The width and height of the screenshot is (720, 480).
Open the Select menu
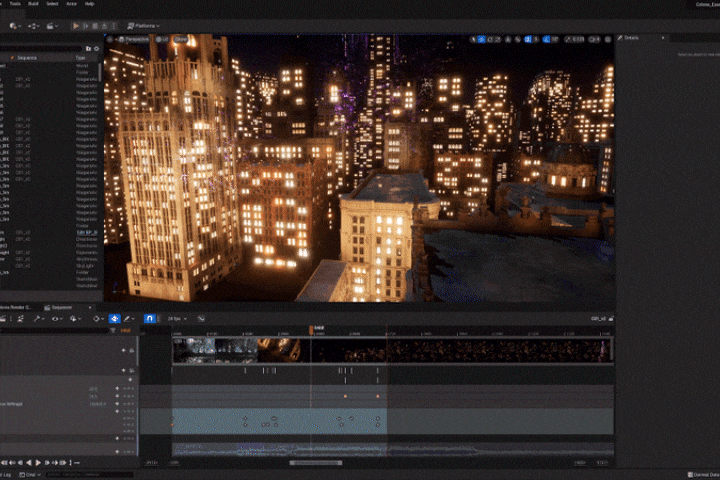(52, 4)
